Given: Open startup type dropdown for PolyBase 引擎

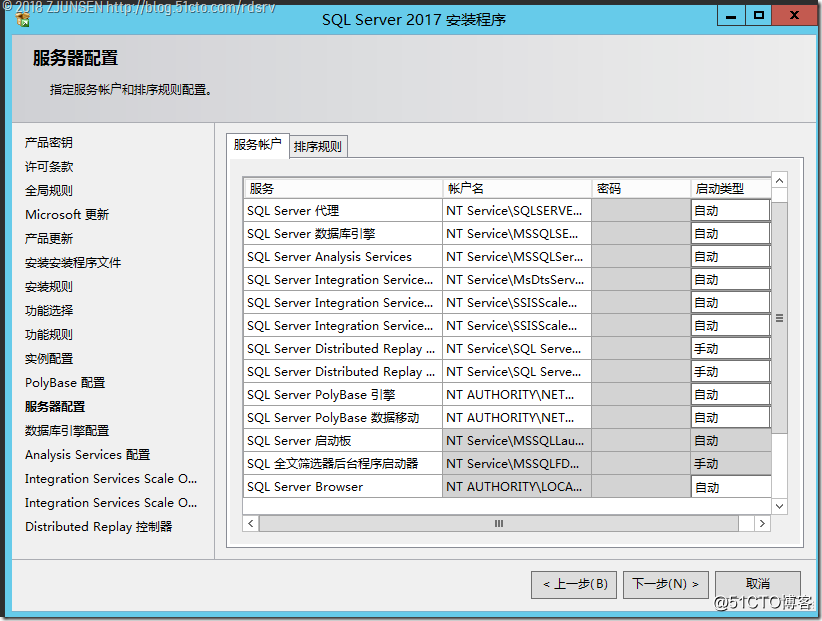Looking at the screenshot, I should [x=731, y=395].
